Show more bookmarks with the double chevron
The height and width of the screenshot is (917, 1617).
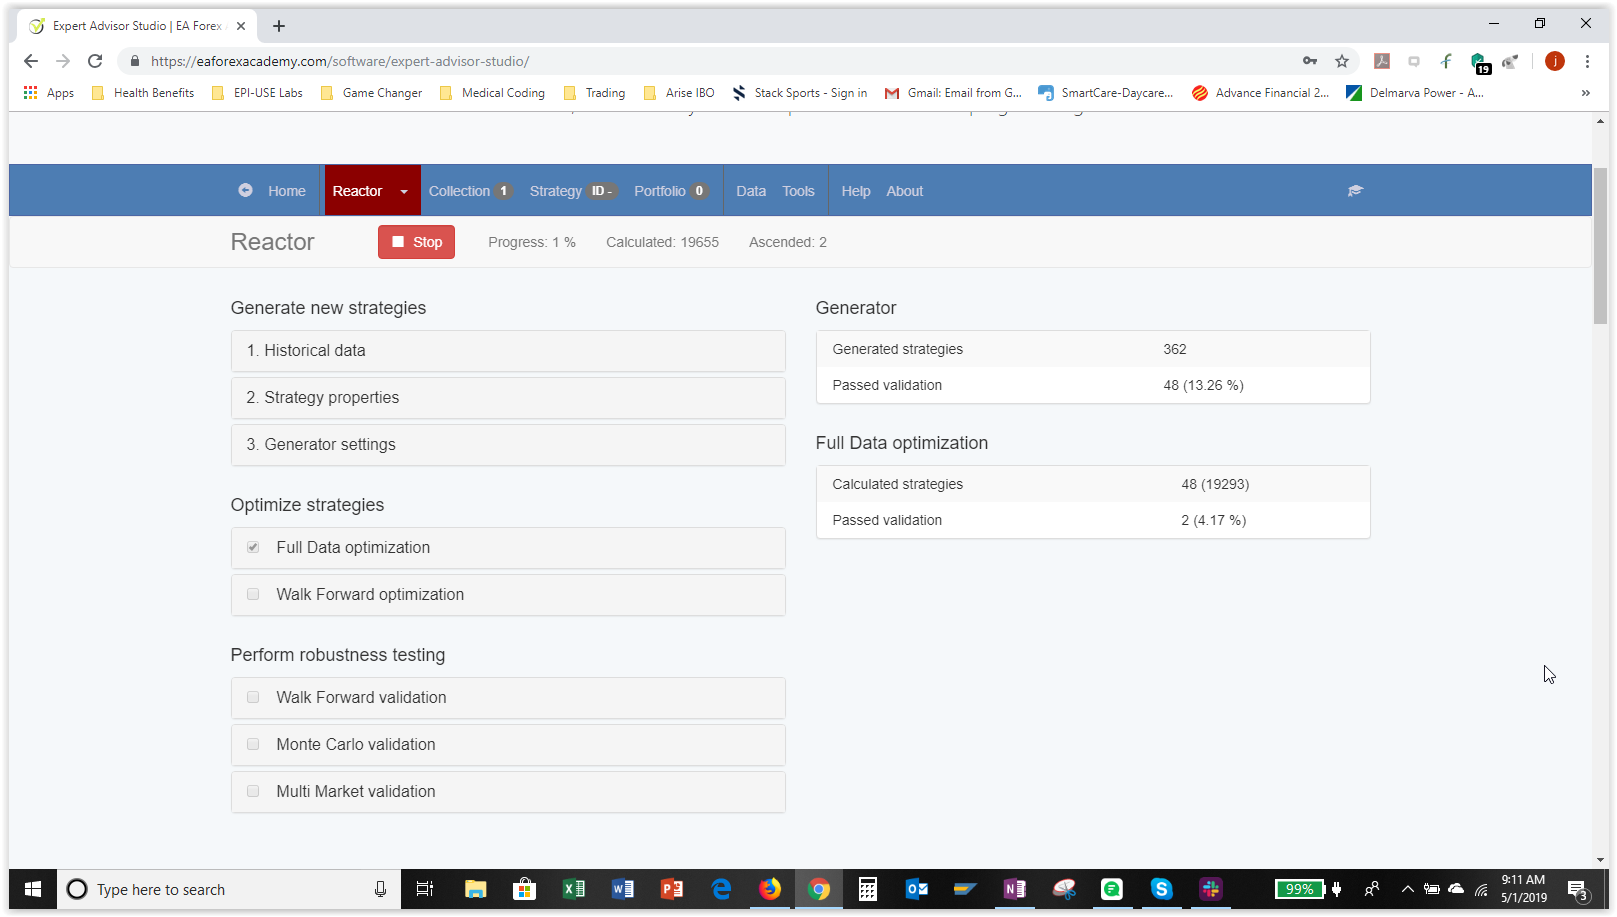click(1585, 93)
